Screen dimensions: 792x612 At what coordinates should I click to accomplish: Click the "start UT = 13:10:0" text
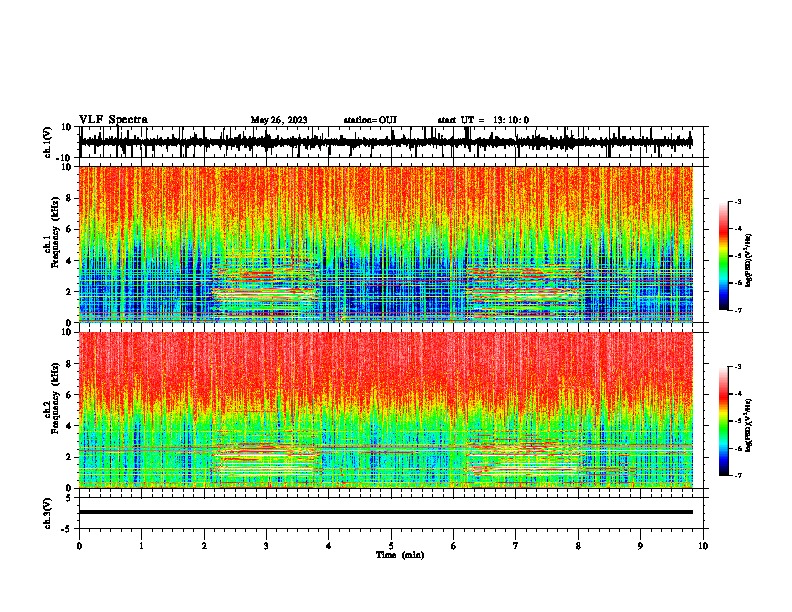click(483, 120)
